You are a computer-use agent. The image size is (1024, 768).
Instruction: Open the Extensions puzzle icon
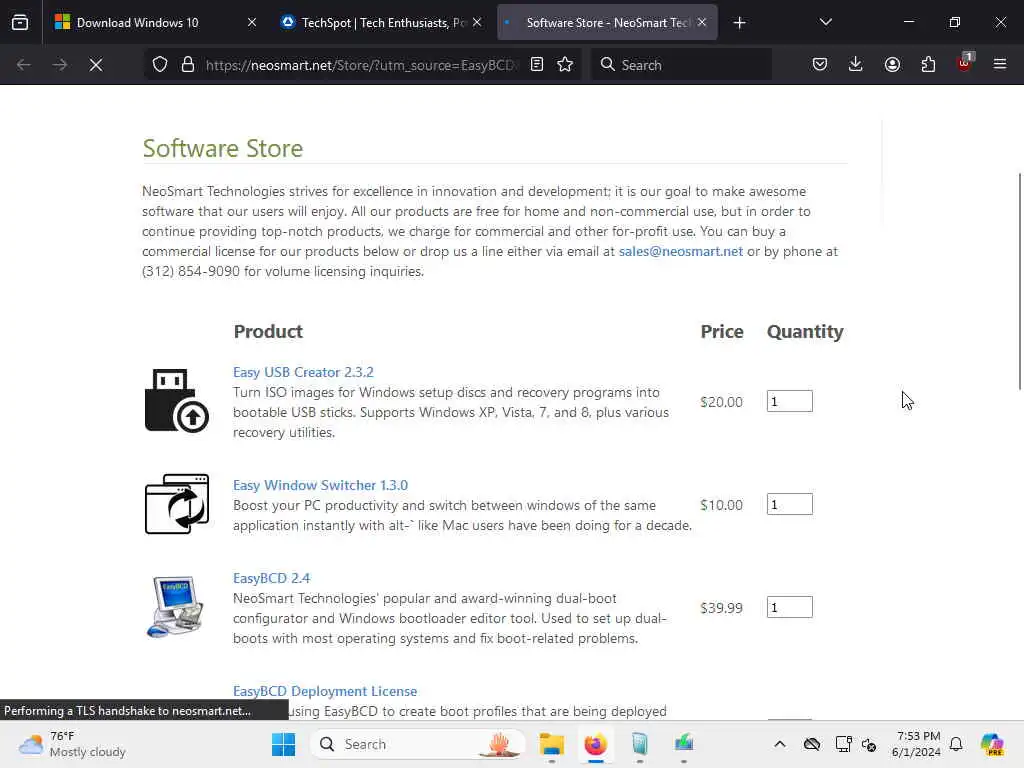coord(928,64)
